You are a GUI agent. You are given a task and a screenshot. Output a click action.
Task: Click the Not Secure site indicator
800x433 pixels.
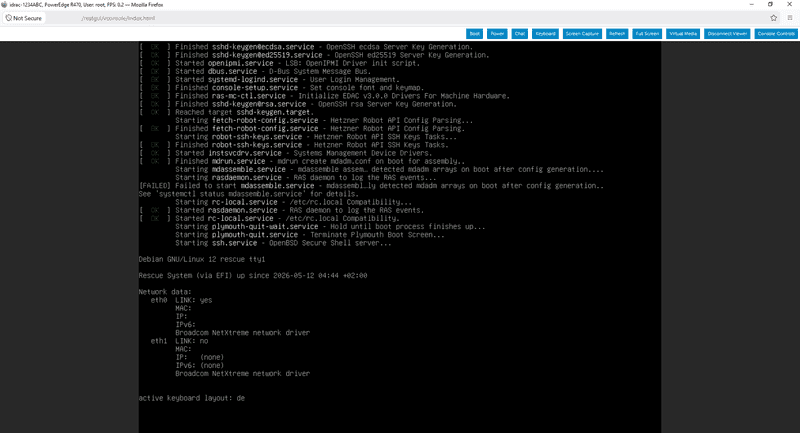pos(24,18)
